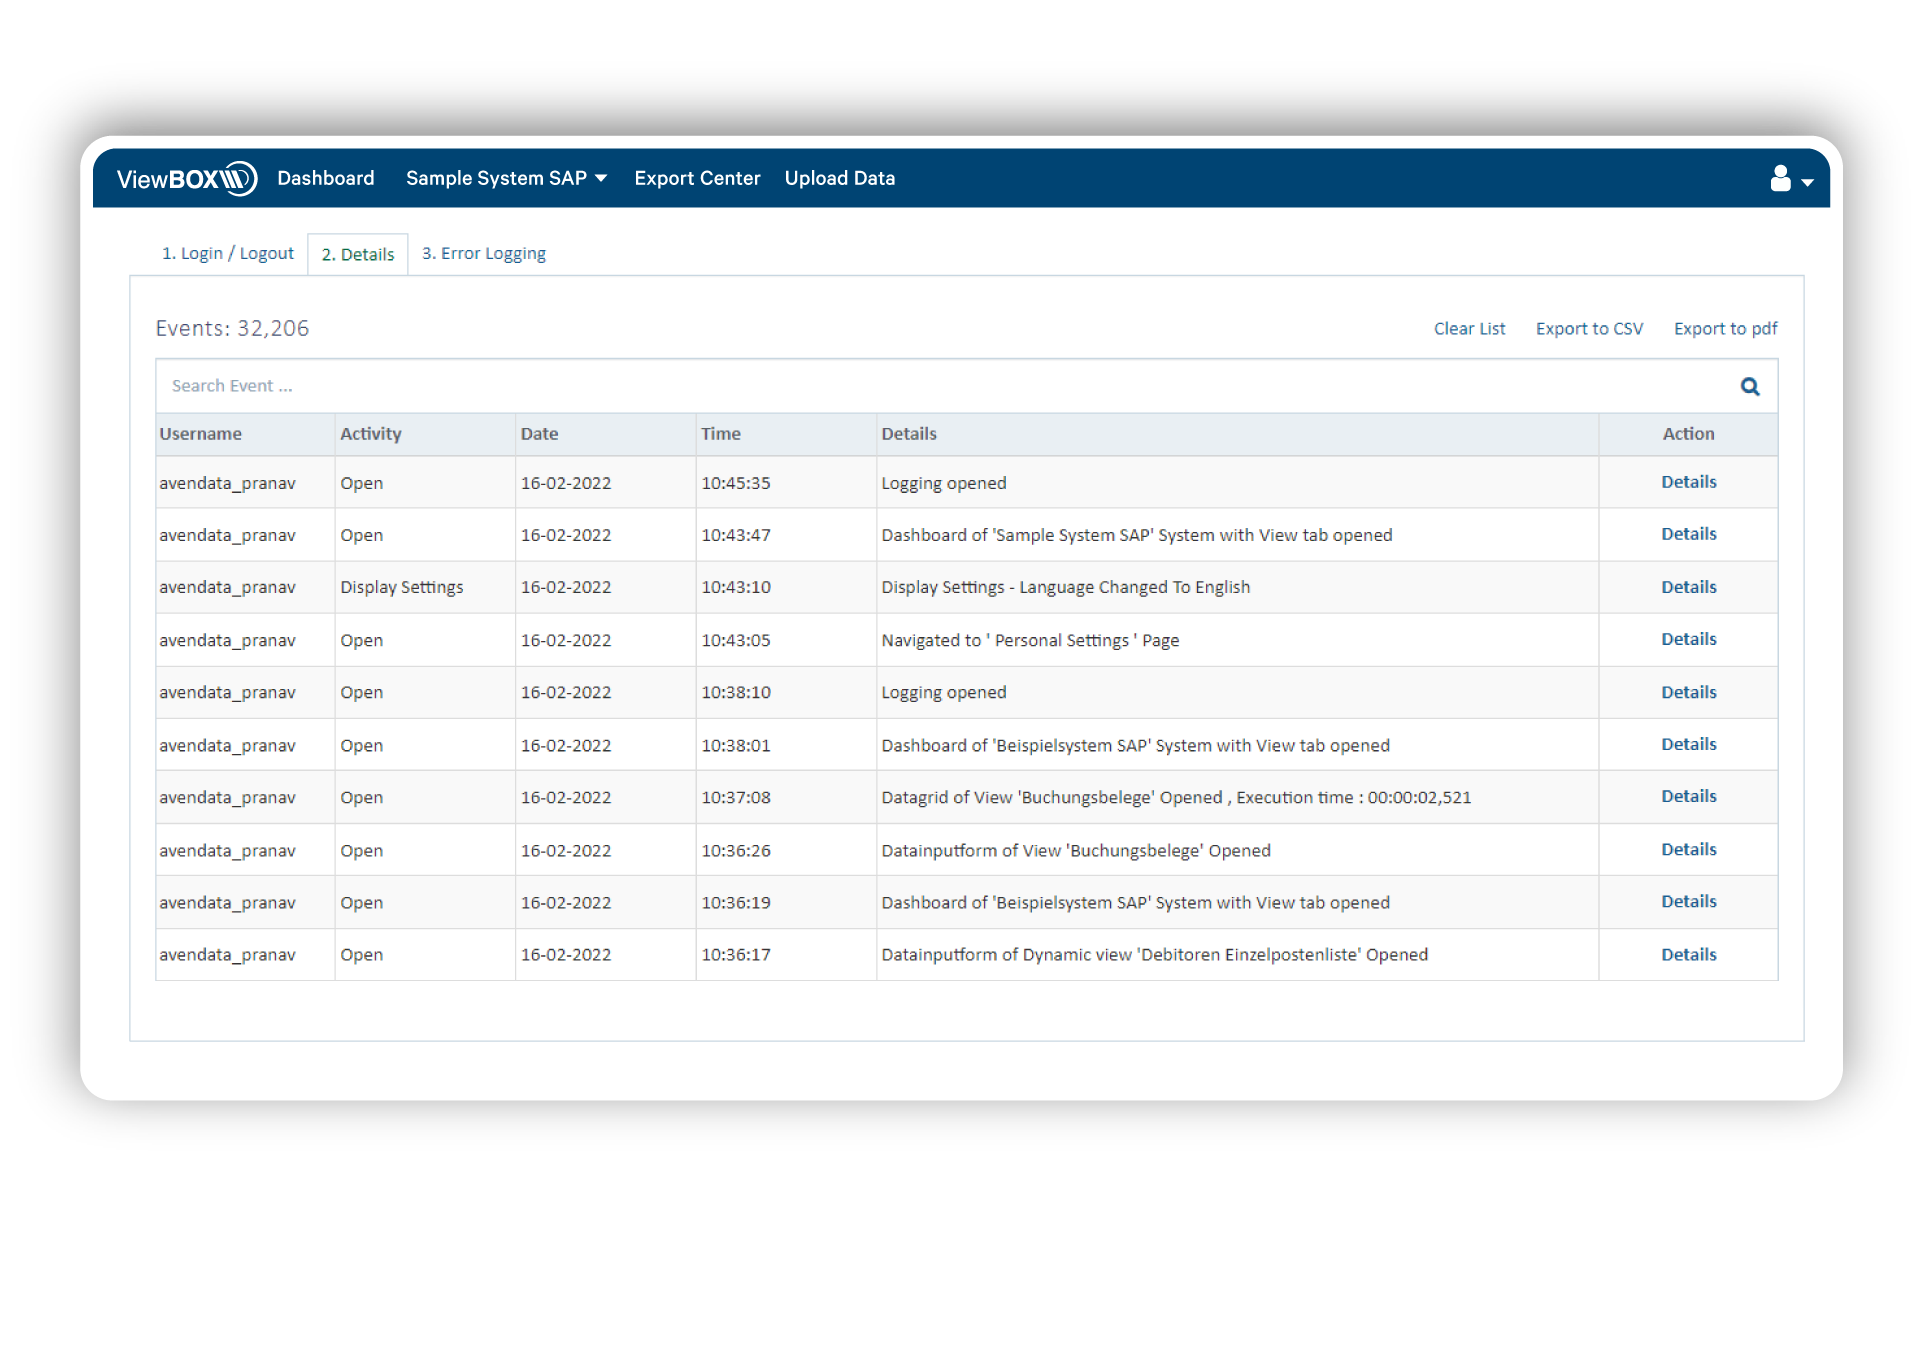Click 'Datagrid of View Buchungsbelege Opened' text
This screenshot has width=1920, height=1354.
(x=1176, y=797)
